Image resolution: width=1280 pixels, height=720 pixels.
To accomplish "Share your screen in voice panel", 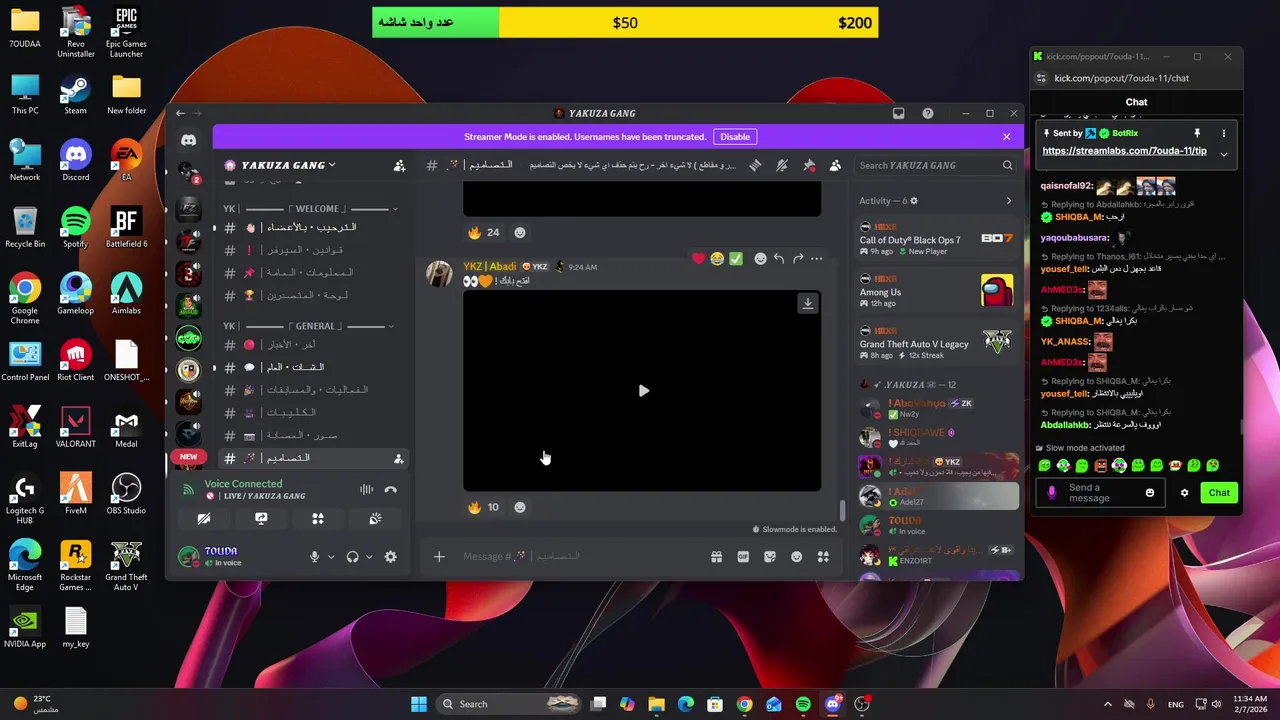I will 261,519.
